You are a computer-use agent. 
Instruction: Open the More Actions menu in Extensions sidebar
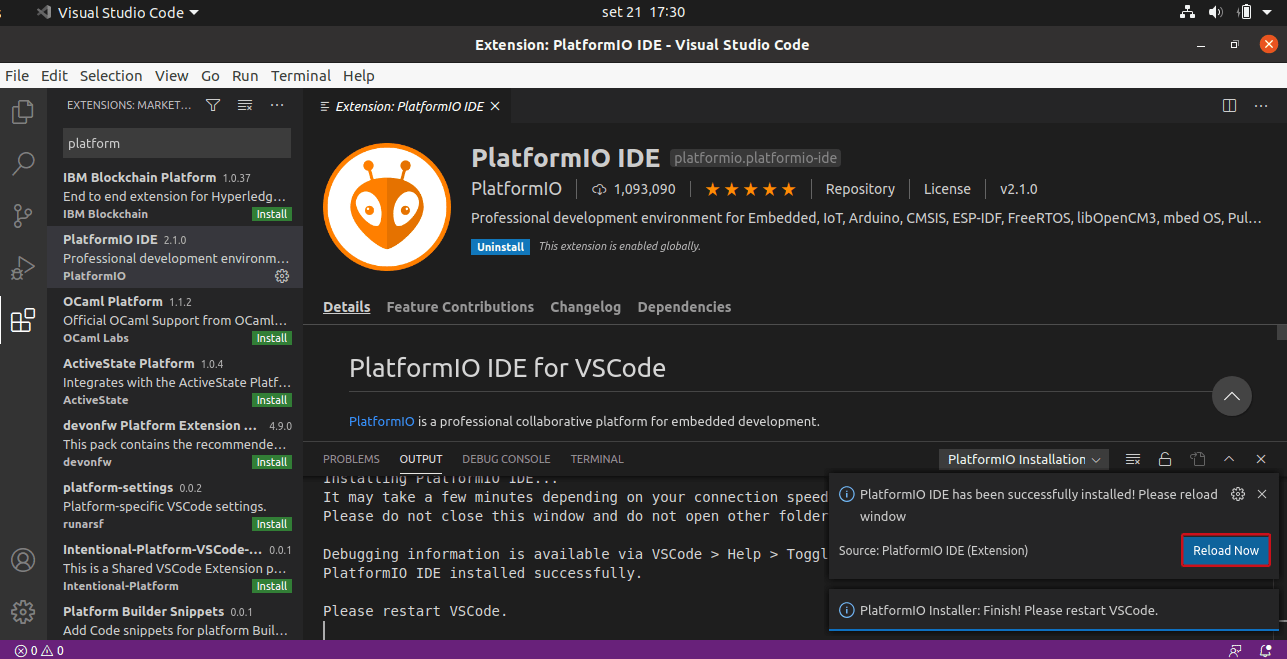tap(277, 104)
